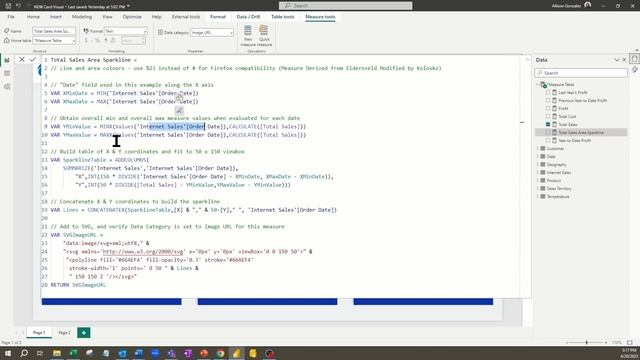Open Chrome from the taskbar
This screenshot has height=360, width=640.
[220, 353]
